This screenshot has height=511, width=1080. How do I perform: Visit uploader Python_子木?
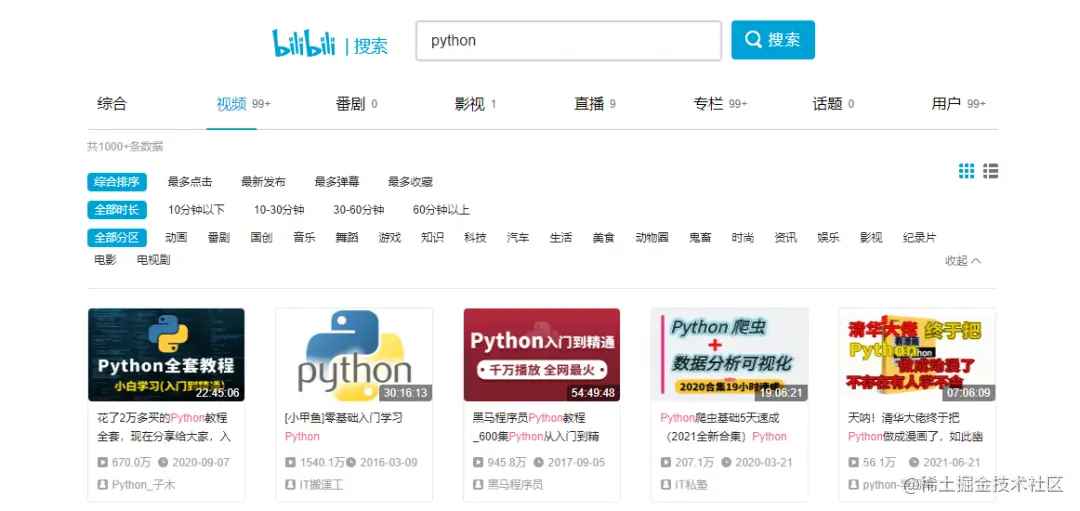click(143, 484)
